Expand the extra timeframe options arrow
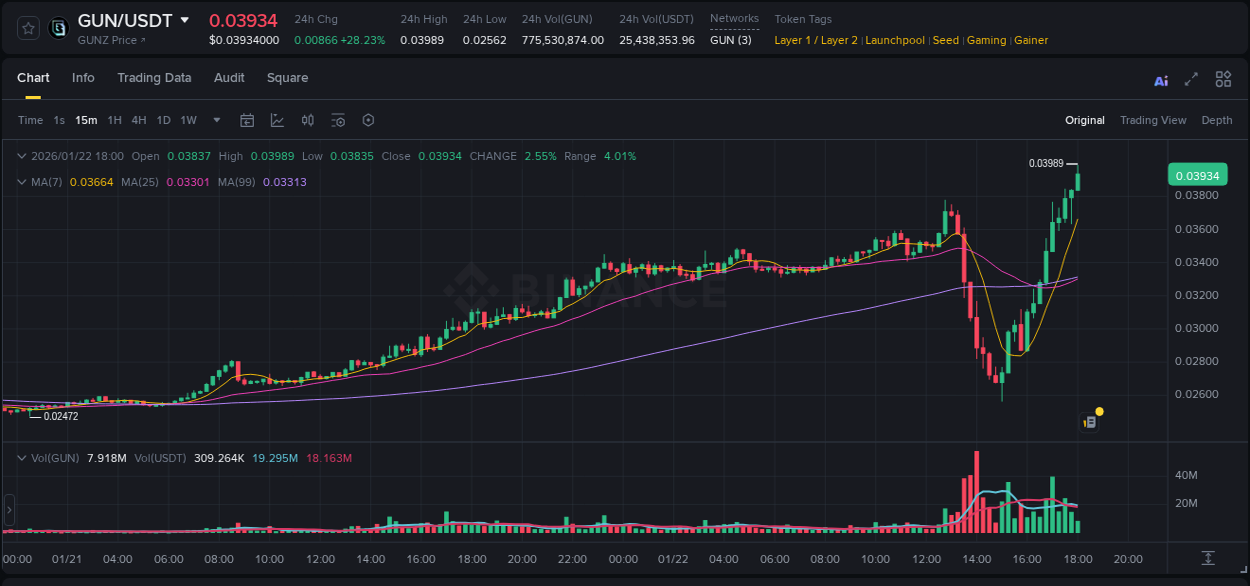 point(216,120)
